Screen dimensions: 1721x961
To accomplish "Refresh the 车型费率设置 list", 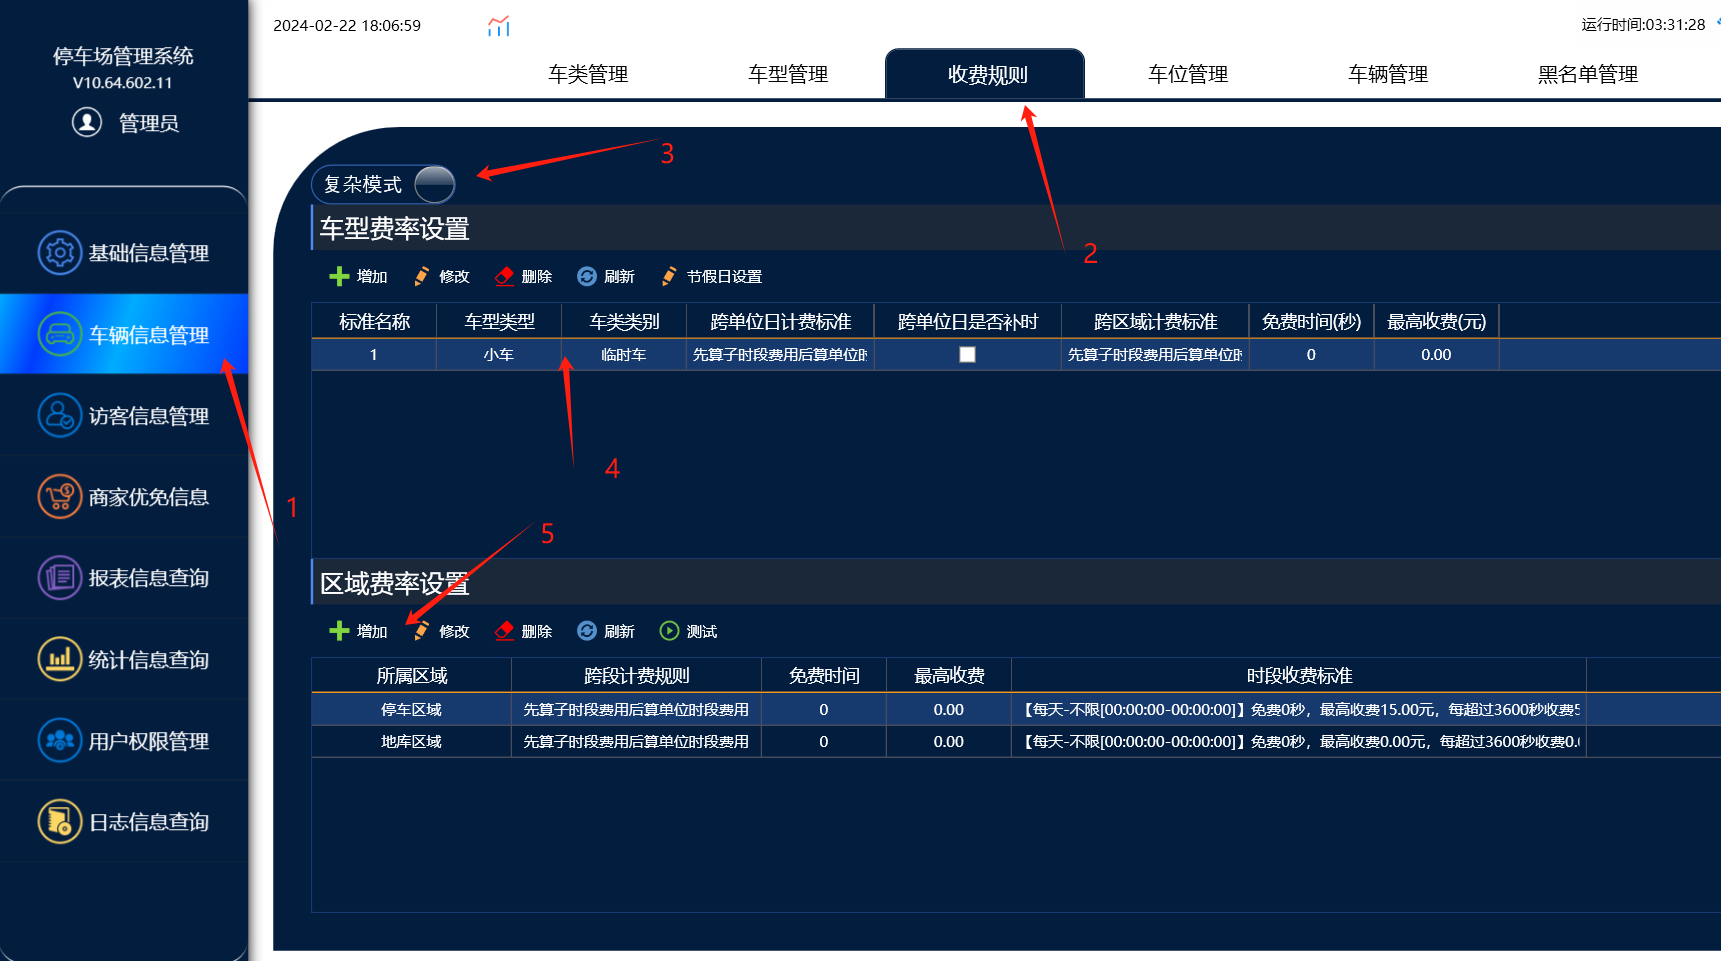I will [606, 276].
